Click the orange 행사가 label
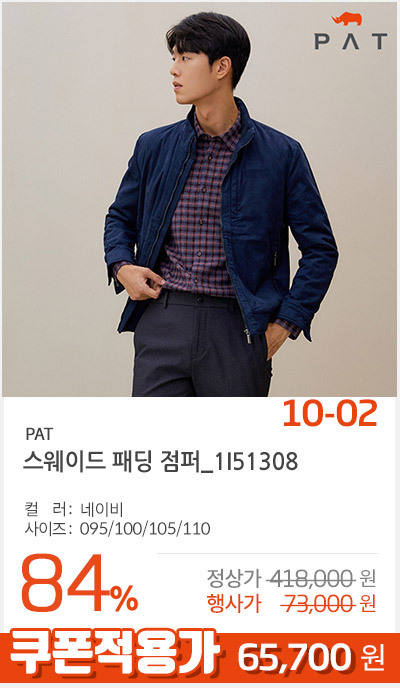400x688 pixels. (x=234, y=605)
